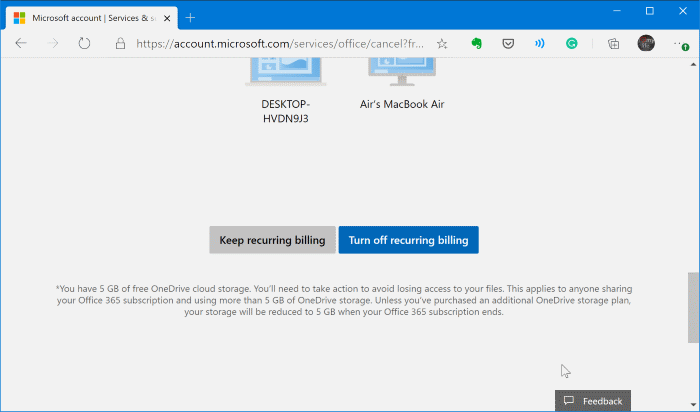The width and height of the screenshot is (700, 412).
Task: Reload the current page
Action: (x=84, y=43)
